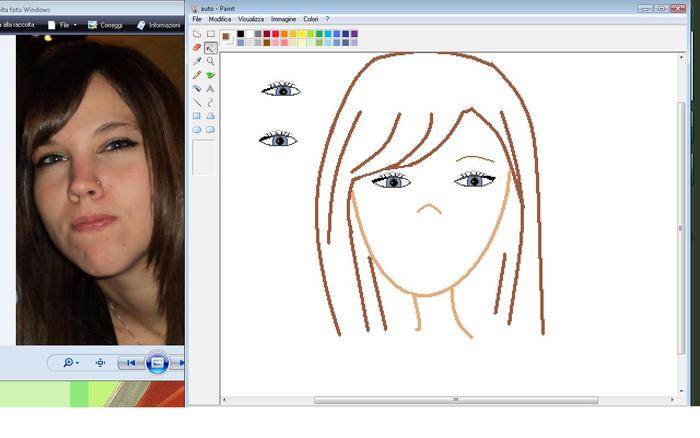Pick the bright yellow swatch
This screenshot has height=438, width=700.
point(302,34)
